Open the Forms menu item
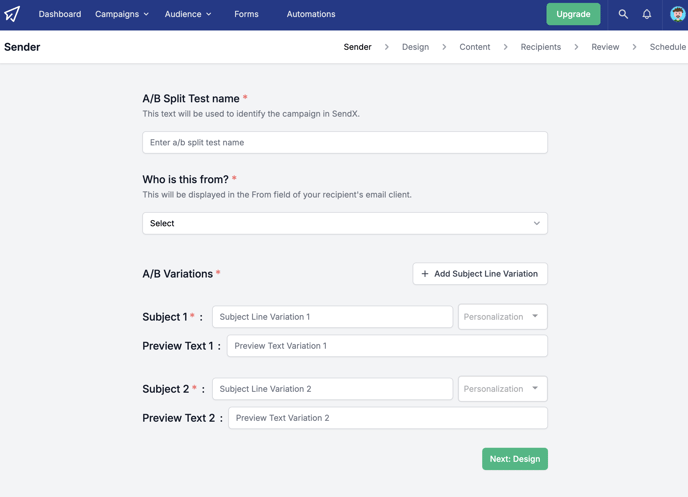 pos(246,14)
